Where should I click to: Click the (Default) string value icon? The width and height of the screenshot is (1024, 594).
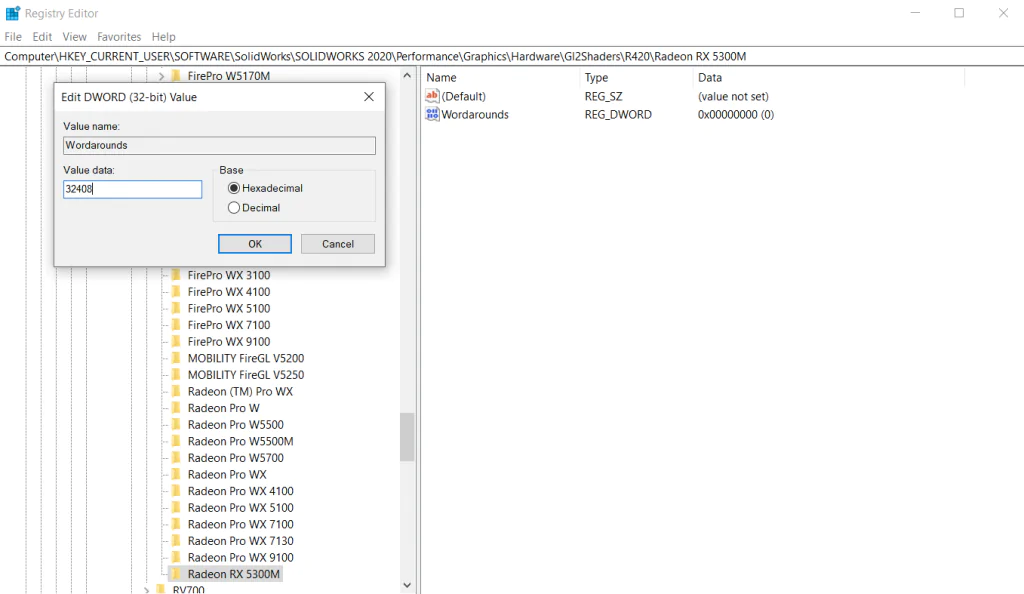(x=432, y=96)
